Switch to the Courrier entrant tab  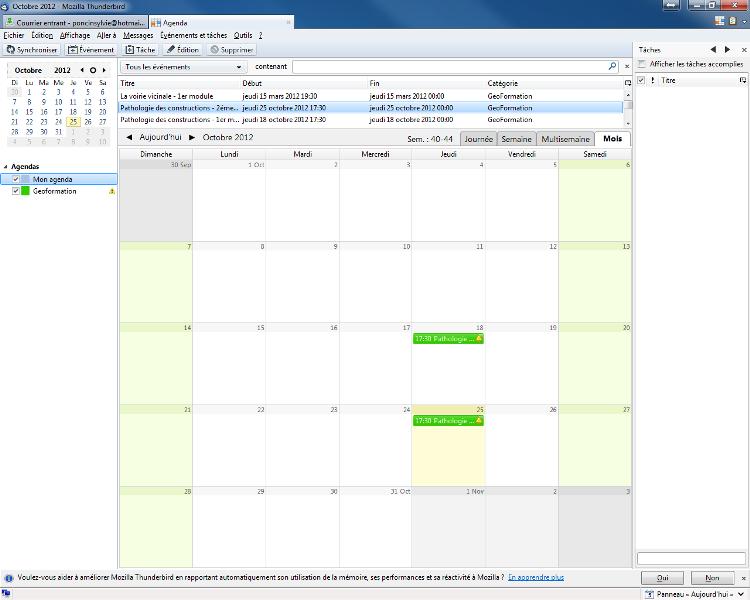tap(75, 22)
